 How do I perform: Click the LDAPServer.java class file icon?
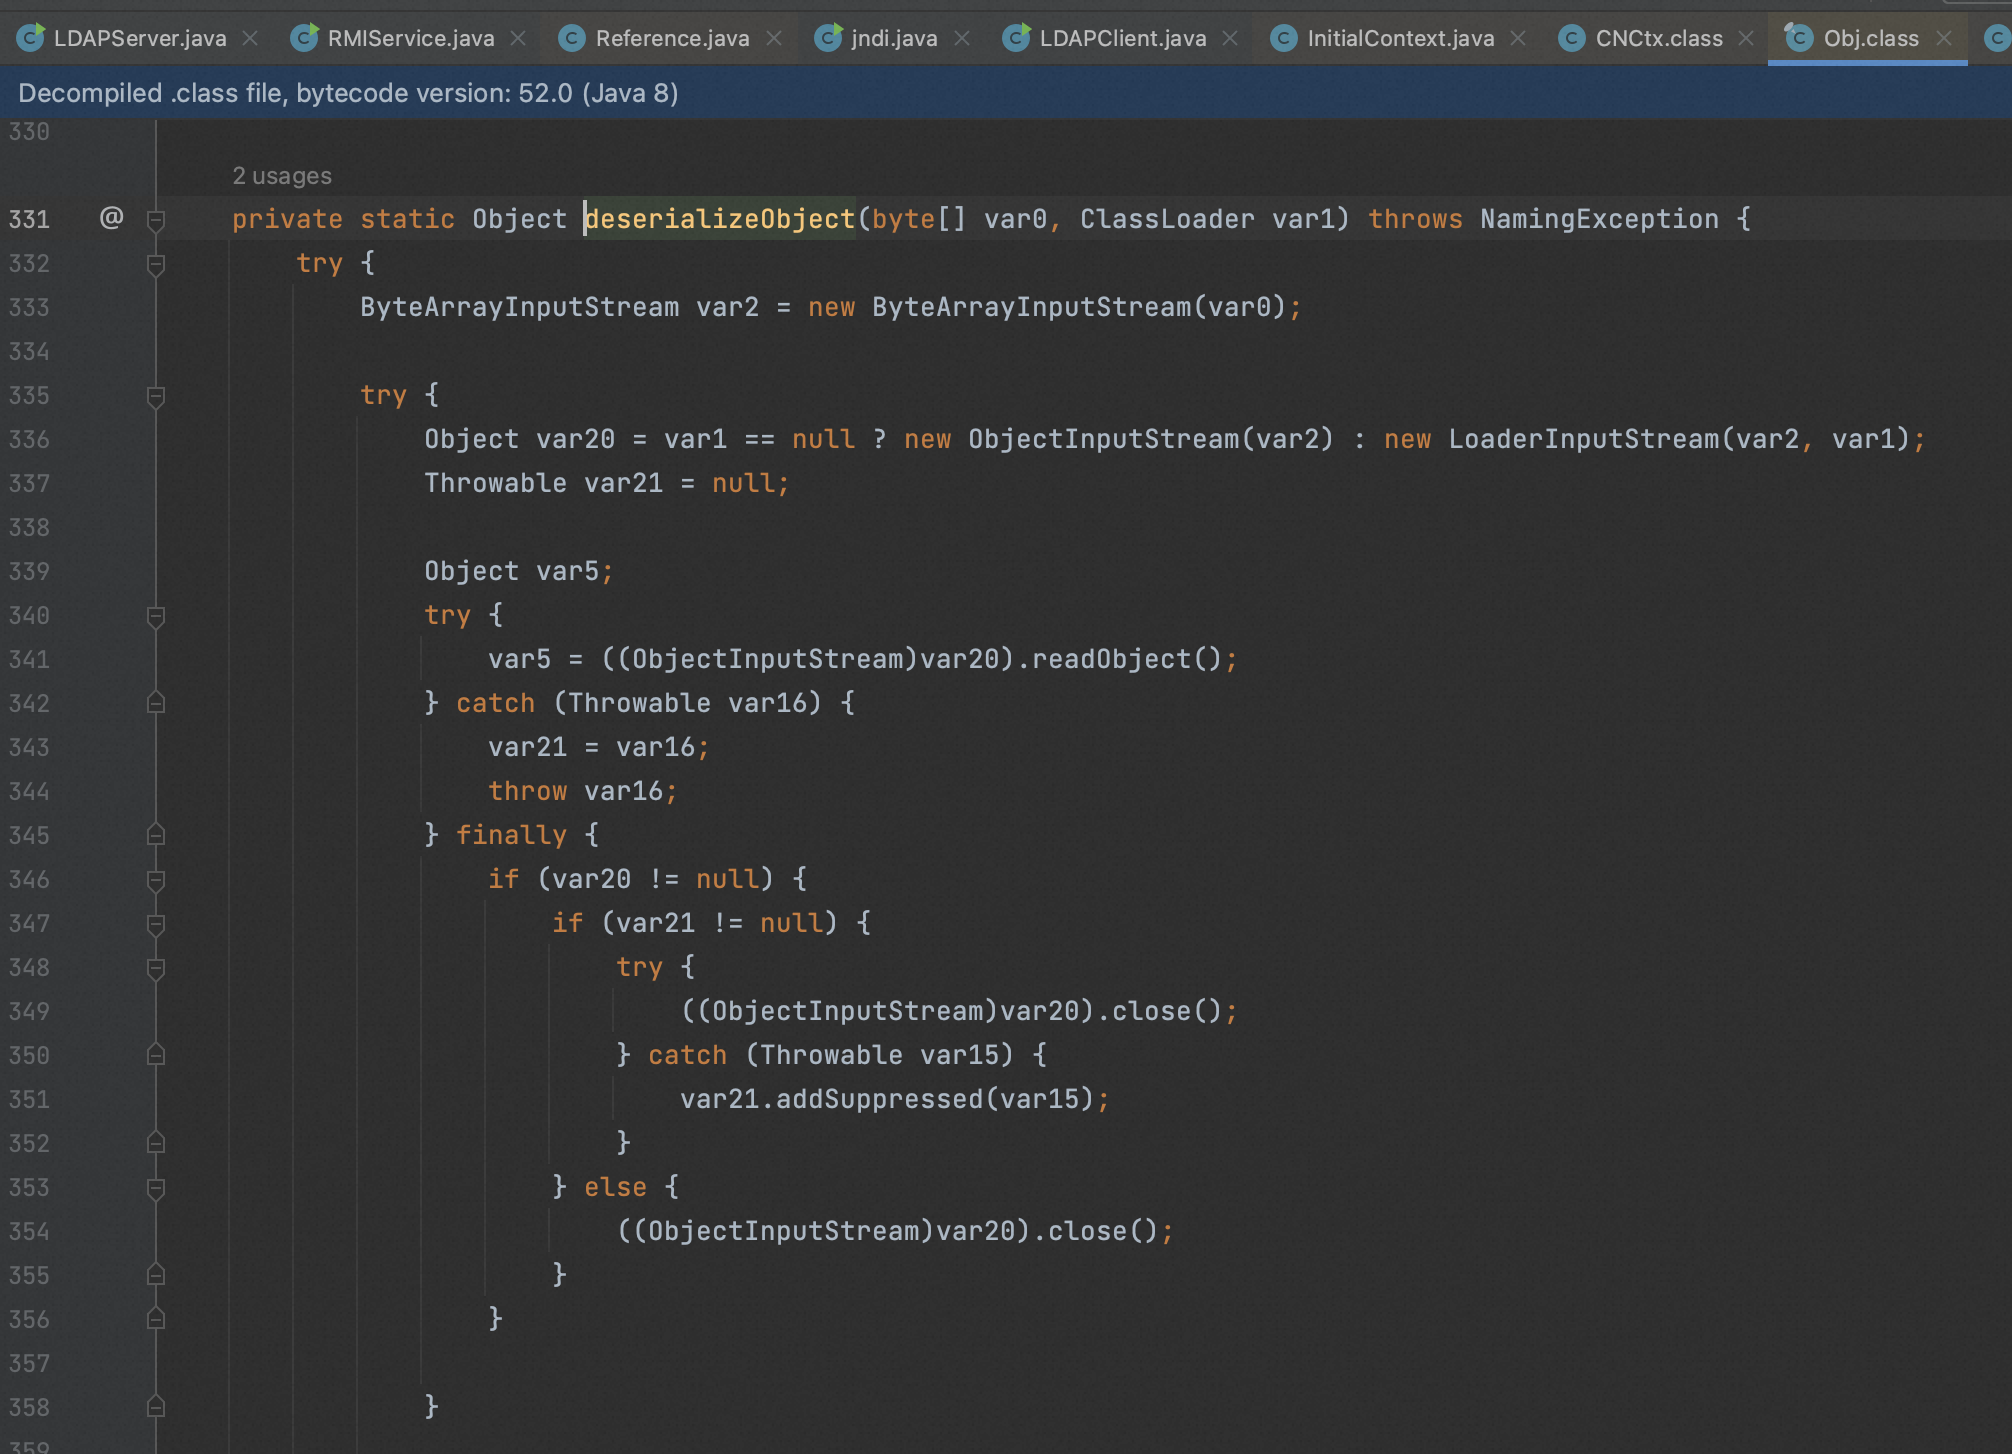[x=31, y=38]
